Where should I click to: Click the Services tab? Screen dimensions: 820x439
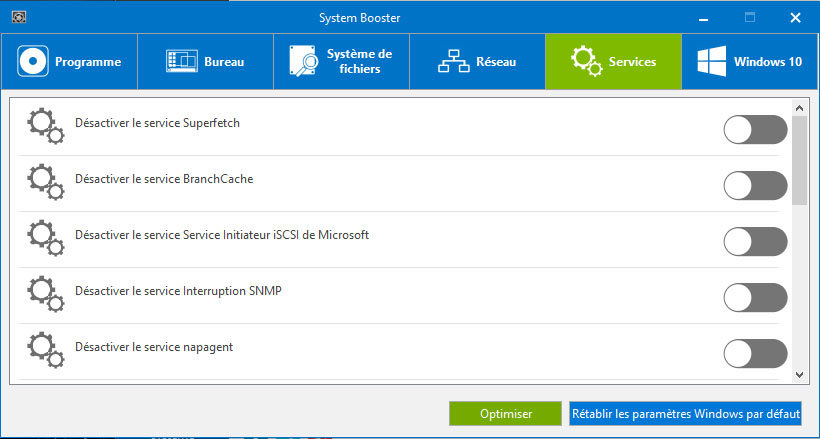click(x=613, y=62)
